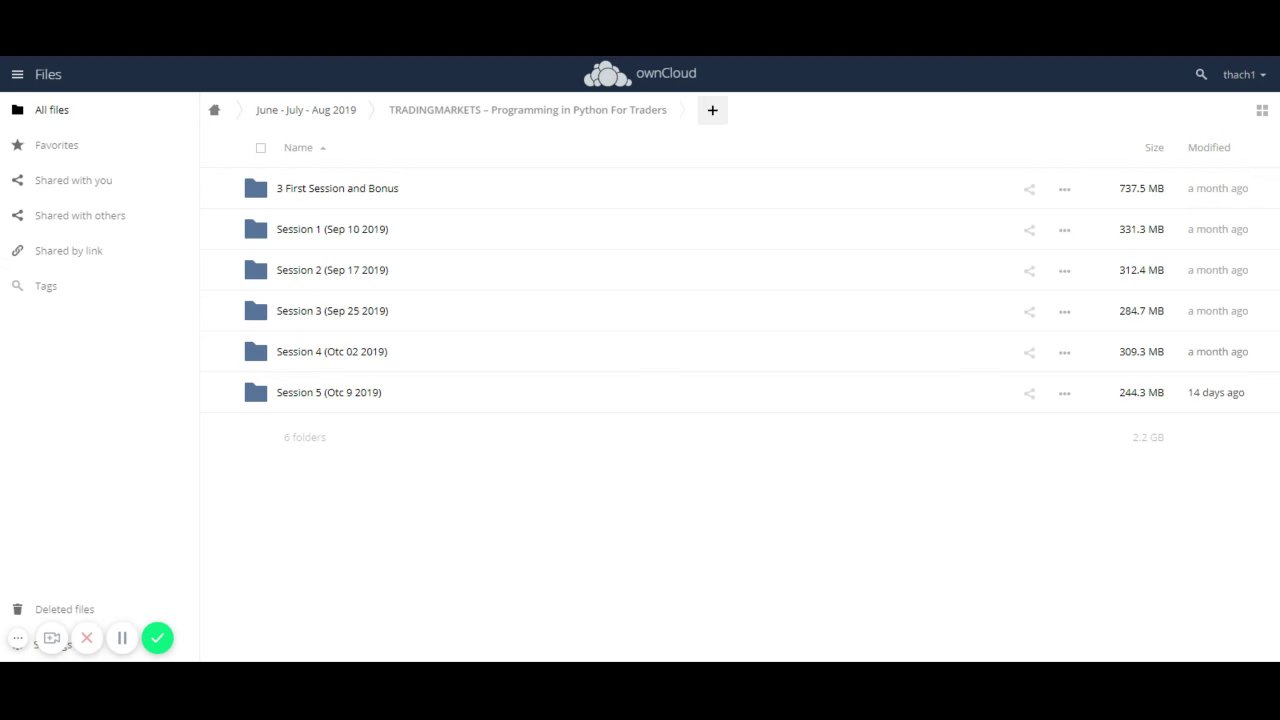Open the search magnifier icon
The image size is (1280, 720).
coord(1201,74)
